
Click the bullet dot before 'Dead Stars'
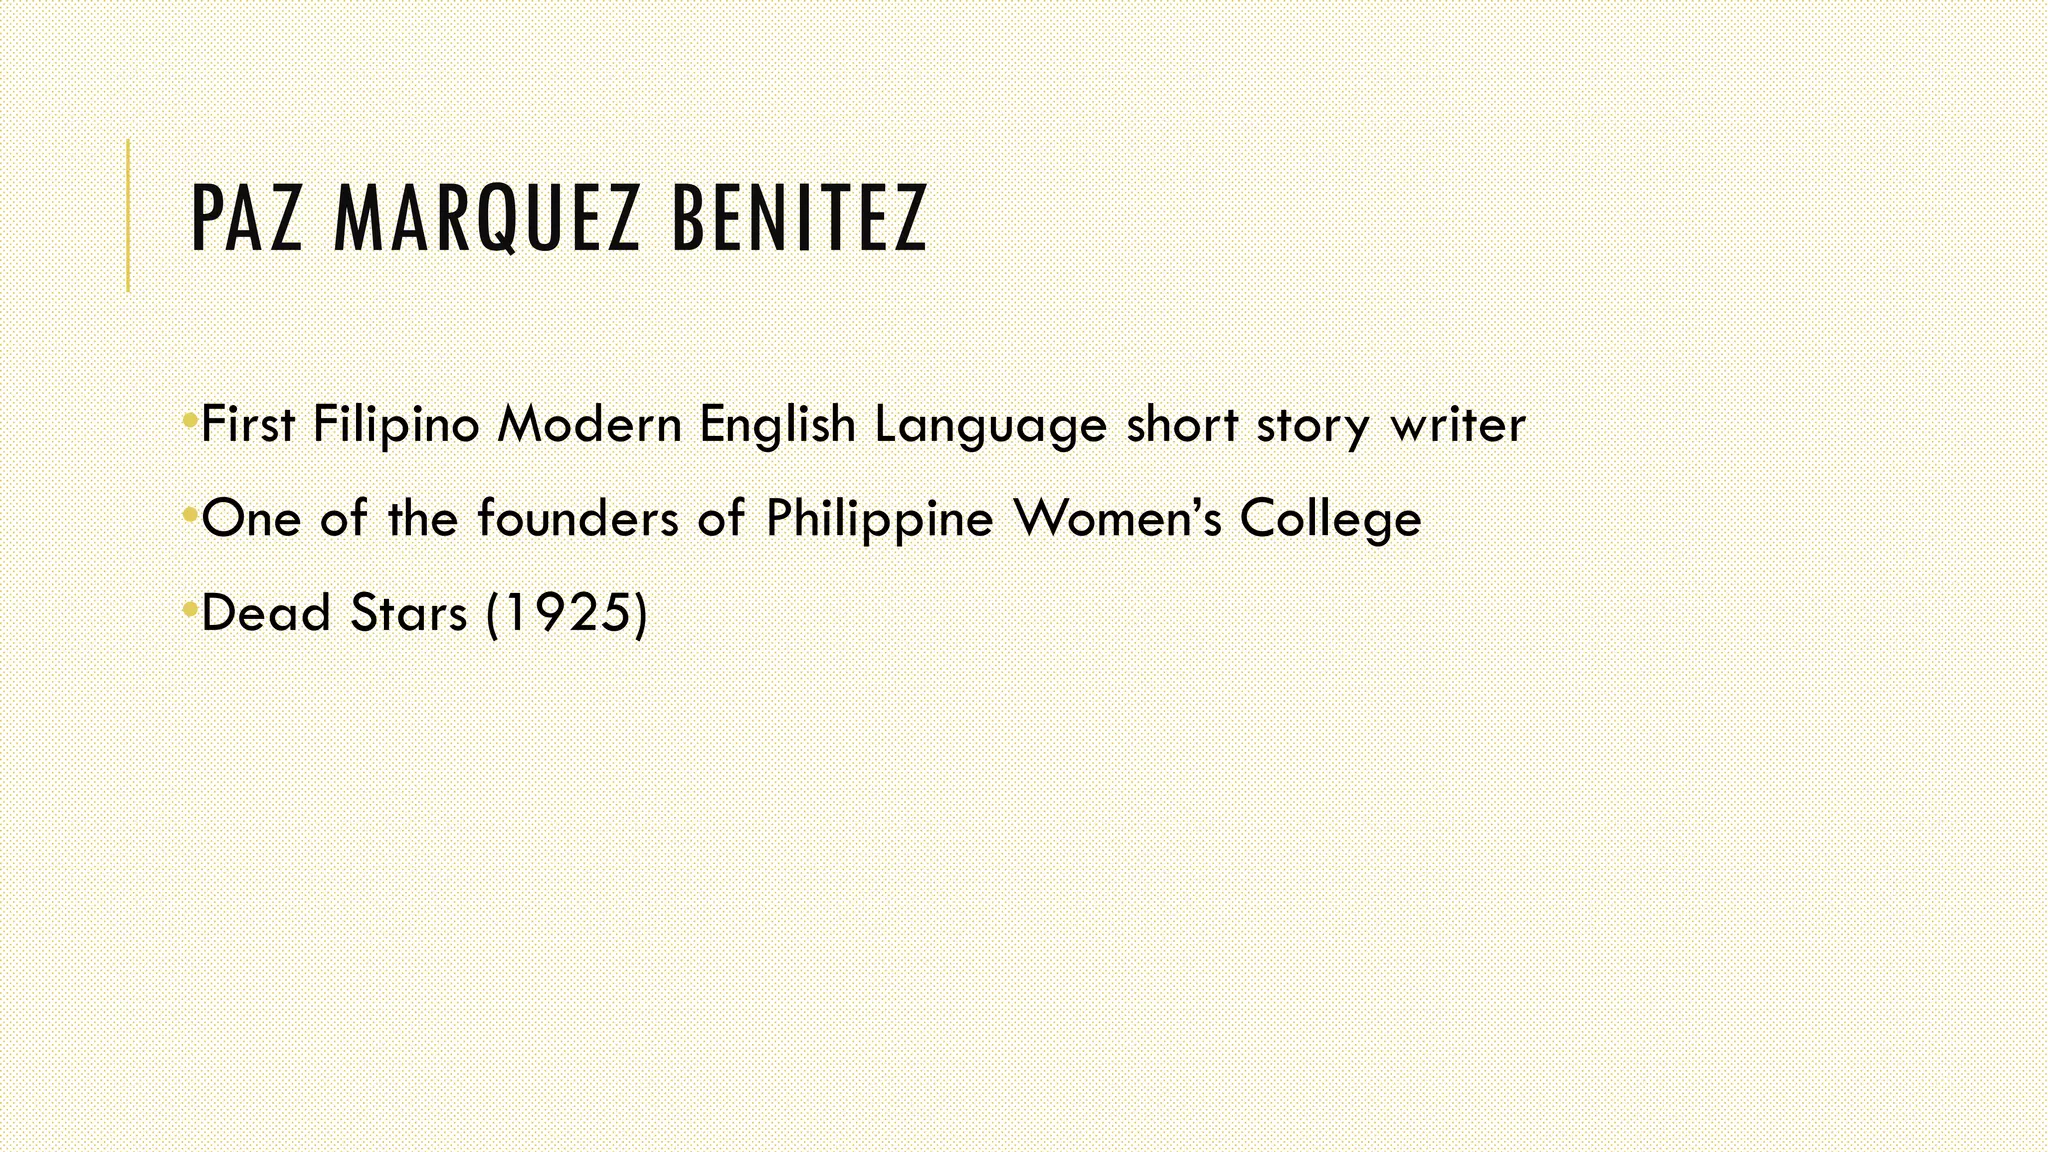pos(190,608)
